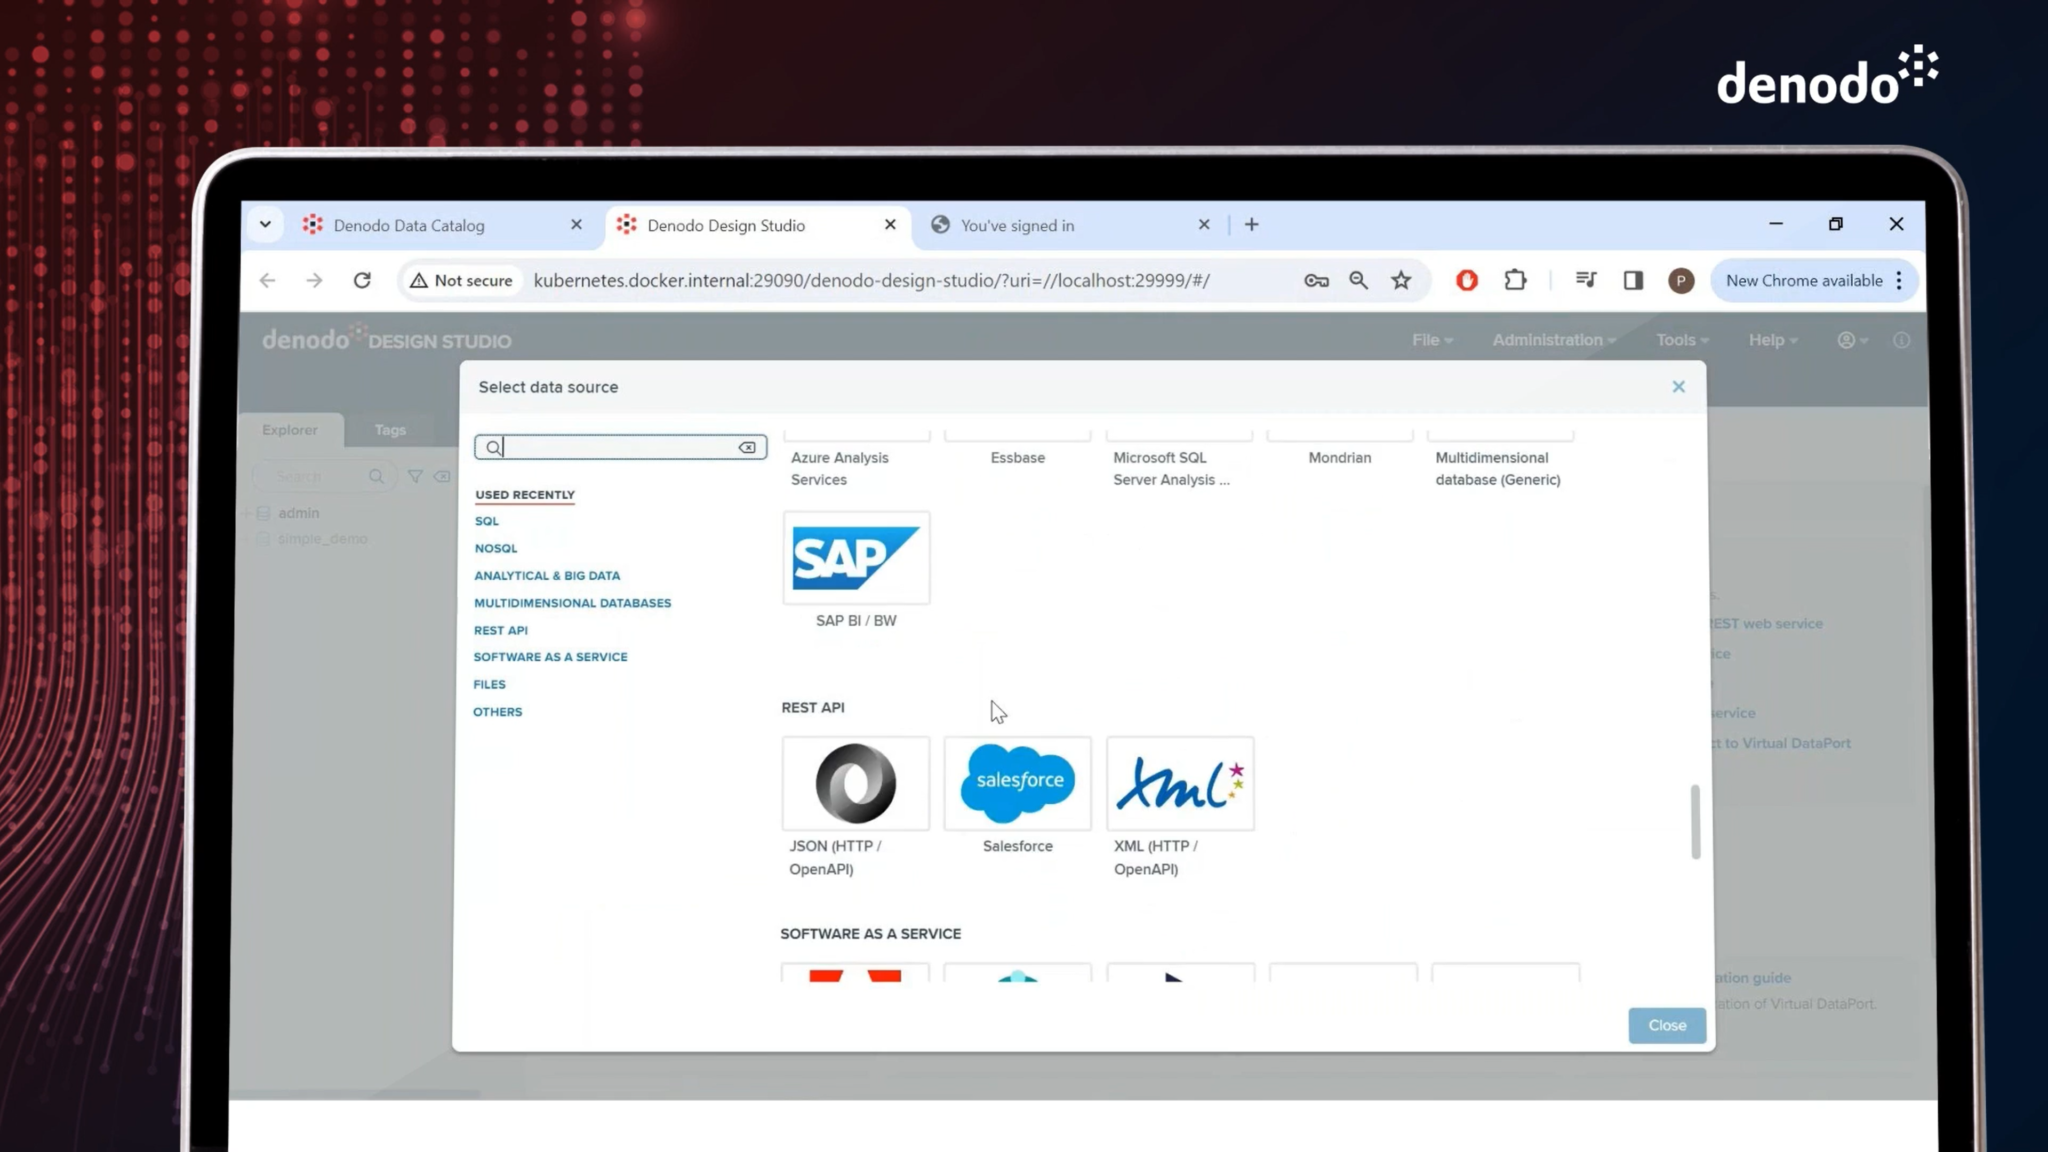This screenshot has width=2048, height=1152.
Task: Switch to the Tags tab
Action: click(x=390, y=429)
